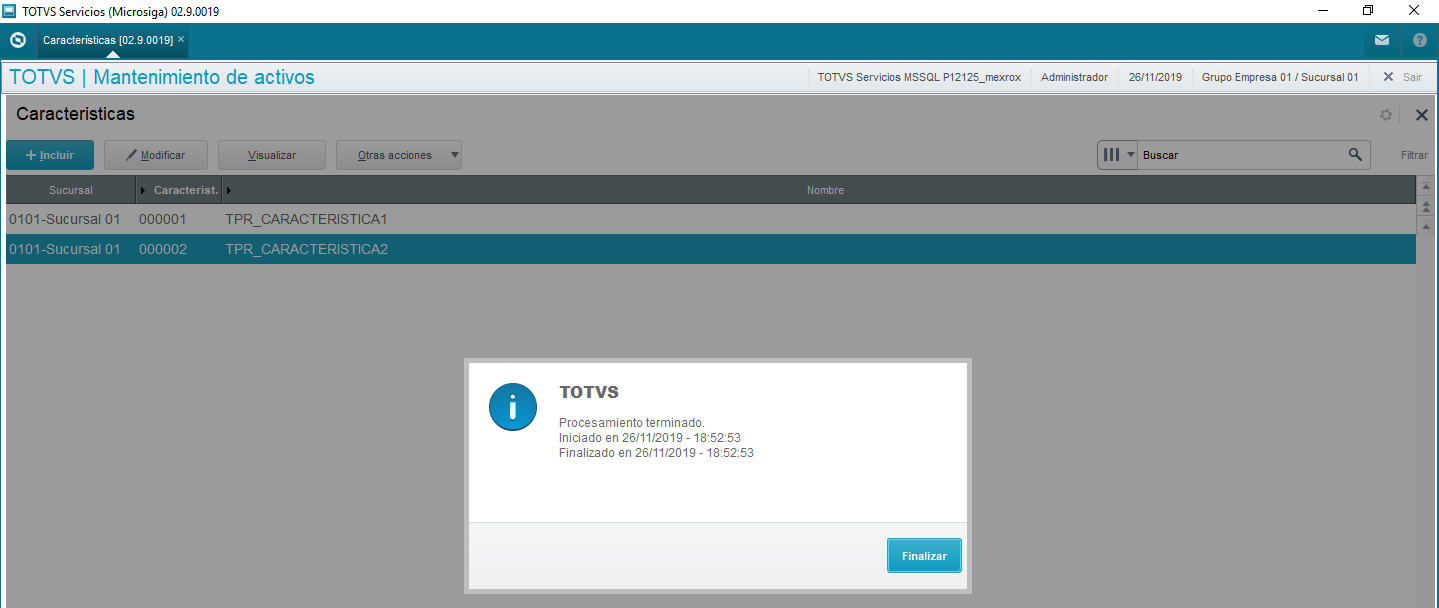This screenshot has height=608, width=1439.
Task: Select the TPR_CARACTERISTICA2 row
Action: (x=711, y=249)
